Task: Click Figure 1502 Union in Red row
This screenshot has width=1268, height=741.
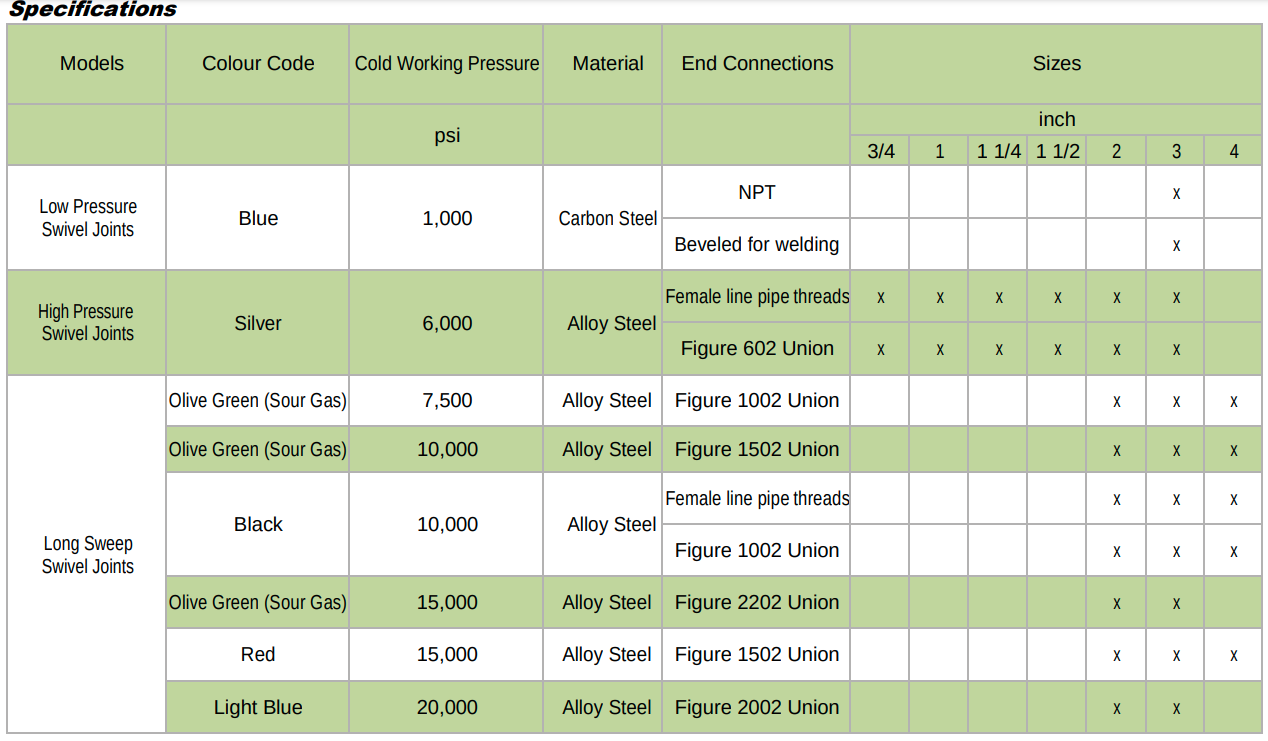Action: 757,654
